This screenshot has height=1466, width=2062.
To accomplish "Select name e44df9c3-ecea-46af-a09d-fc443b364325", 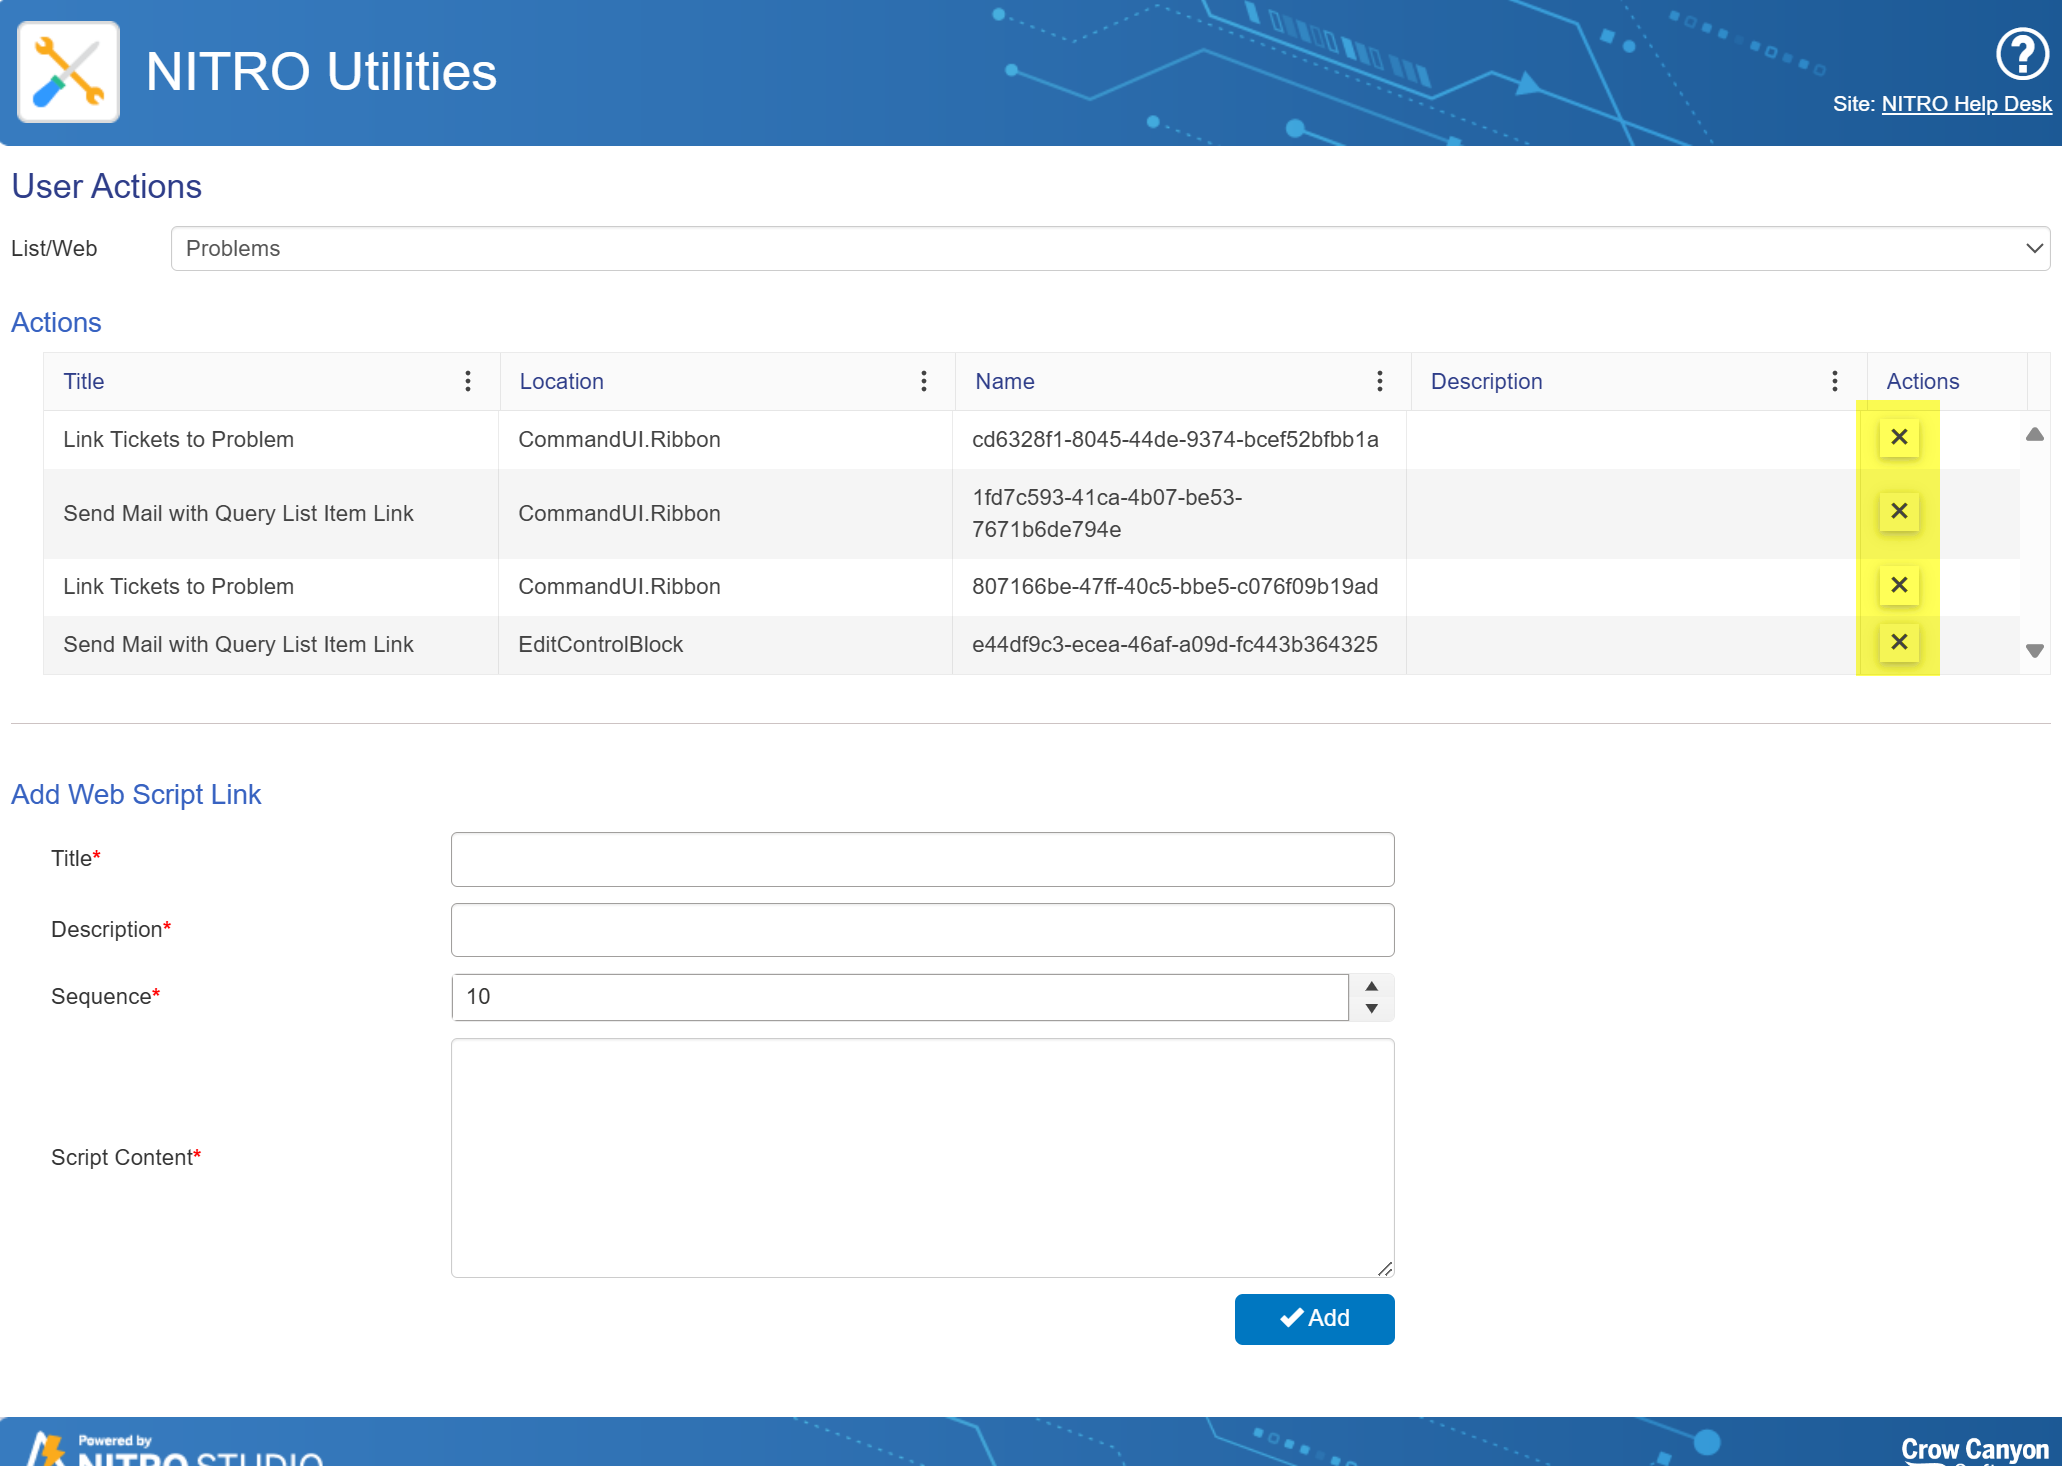I will pos(1175,645).
